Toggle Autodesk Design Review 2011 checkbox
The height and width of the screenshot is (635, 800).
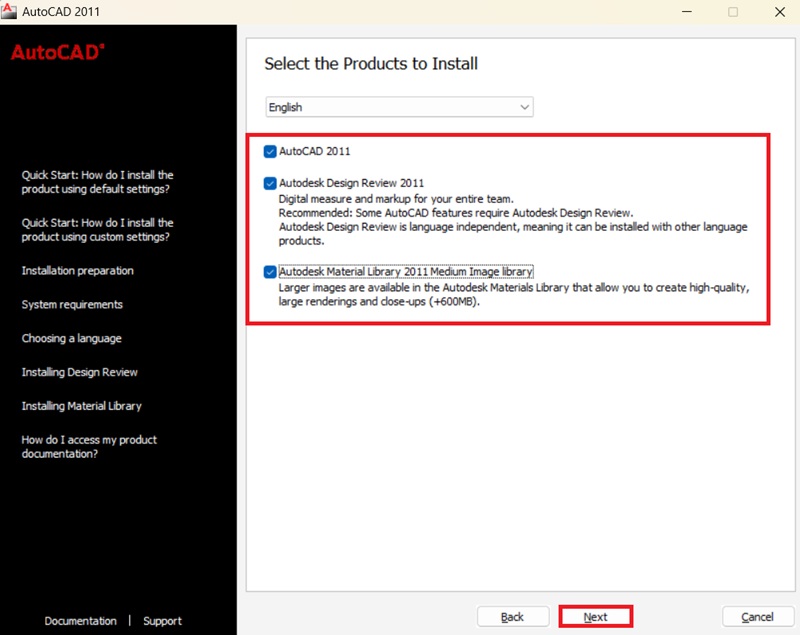[270, 184]
